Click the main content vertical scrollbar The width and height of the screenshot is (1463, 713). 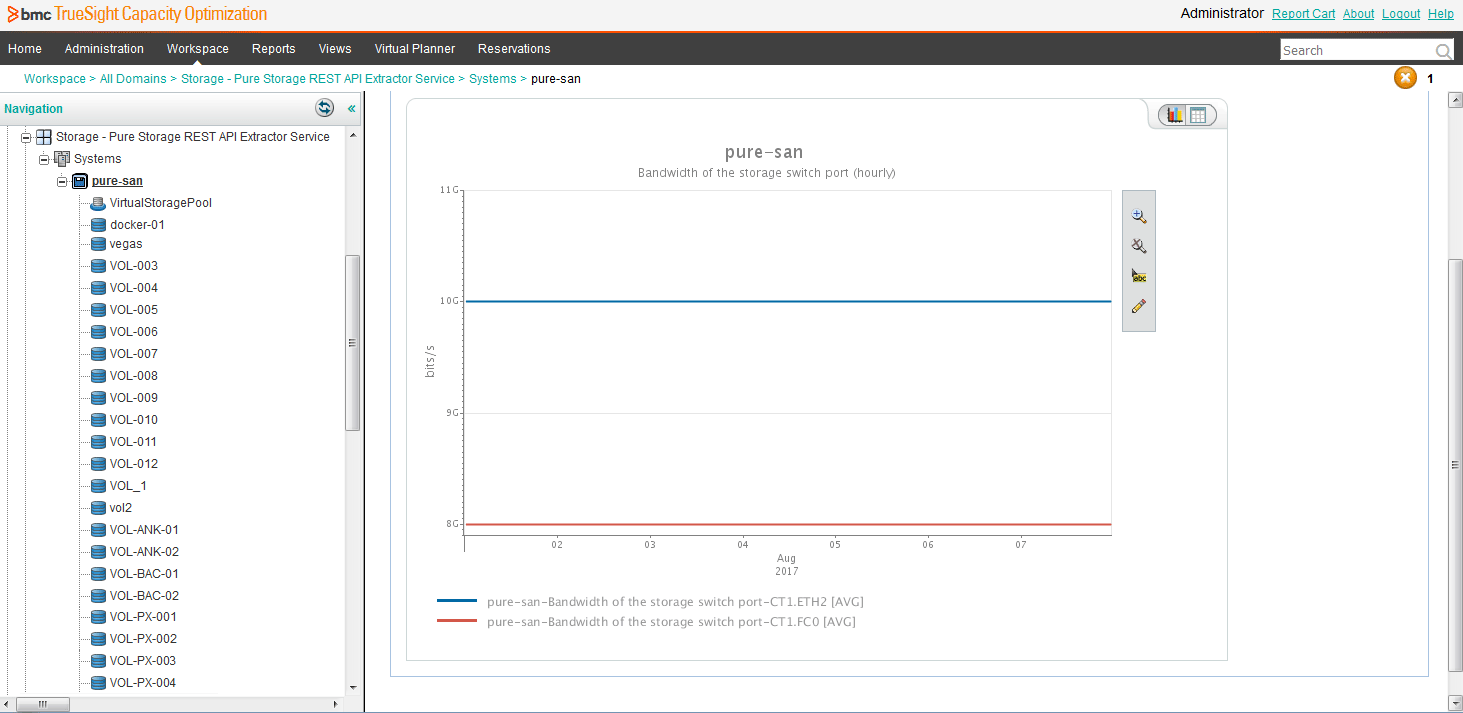click(1456, 465)
